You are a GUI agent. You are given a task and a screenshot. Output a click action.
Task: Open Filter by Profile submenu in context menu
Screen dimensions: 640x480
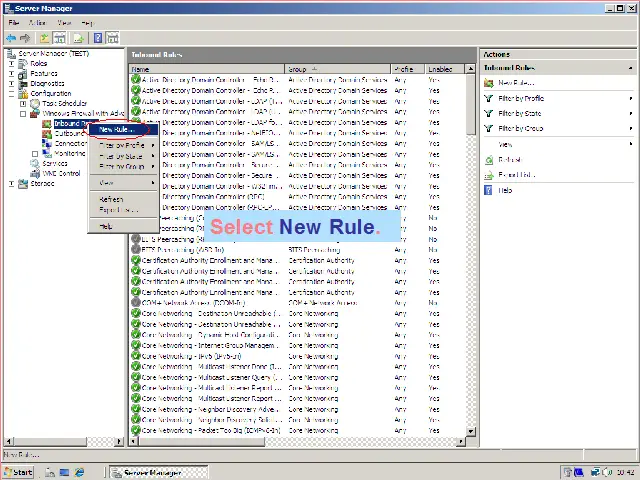(x=122, y=145)
